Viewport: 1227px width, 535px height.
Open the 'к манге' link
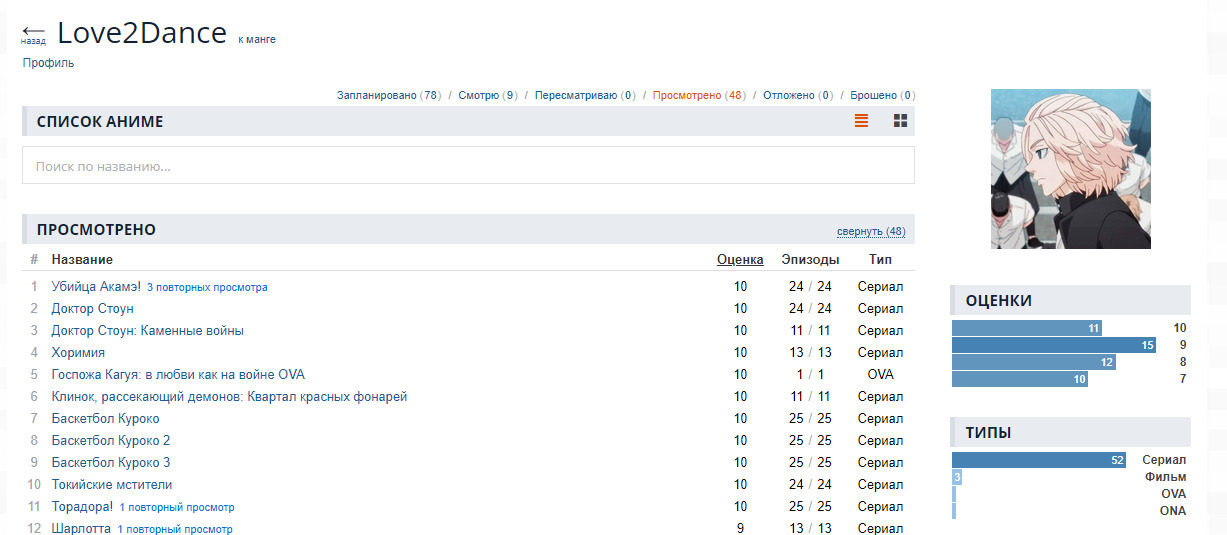[x=257, y=40]
